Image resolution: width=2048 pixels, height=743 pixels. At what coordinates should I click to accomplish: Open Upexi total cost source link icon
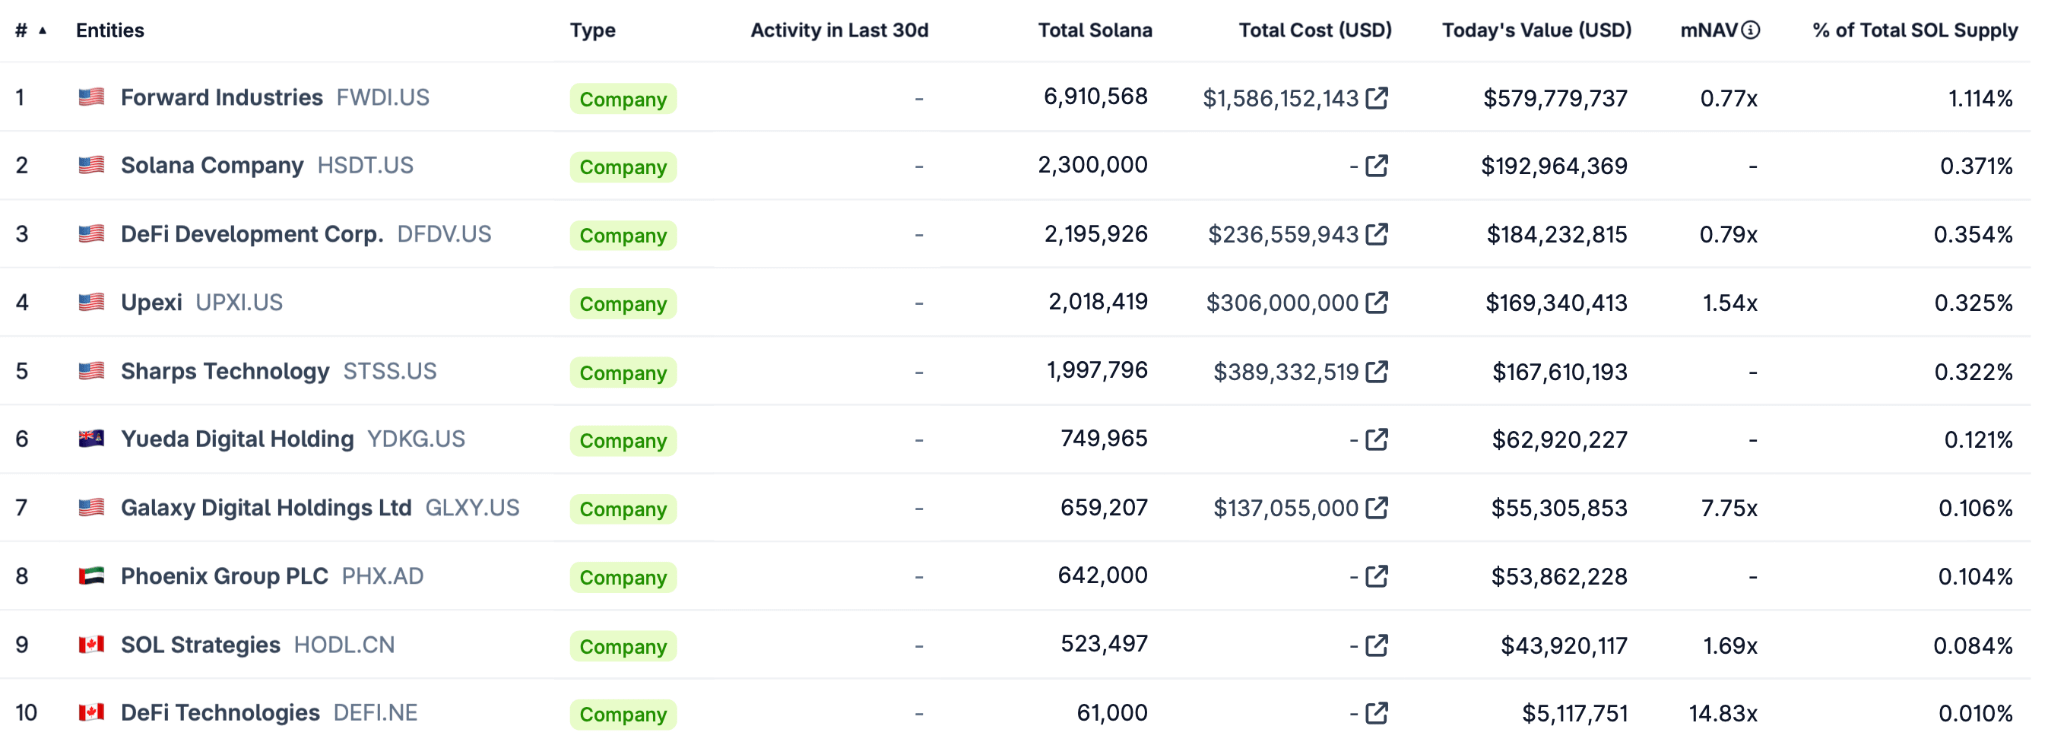(x=1377, y=302)
